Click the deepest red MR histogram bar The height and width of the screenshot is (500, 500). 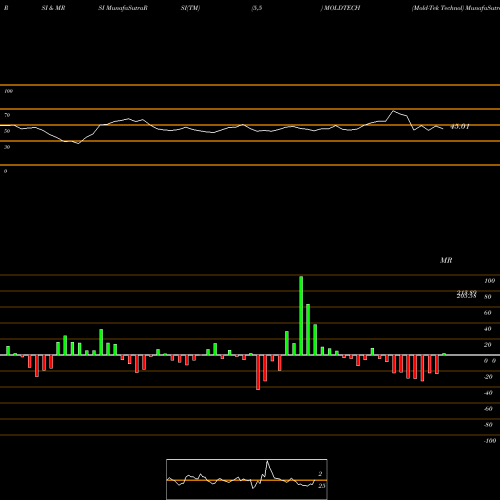[x=258, y=372]
